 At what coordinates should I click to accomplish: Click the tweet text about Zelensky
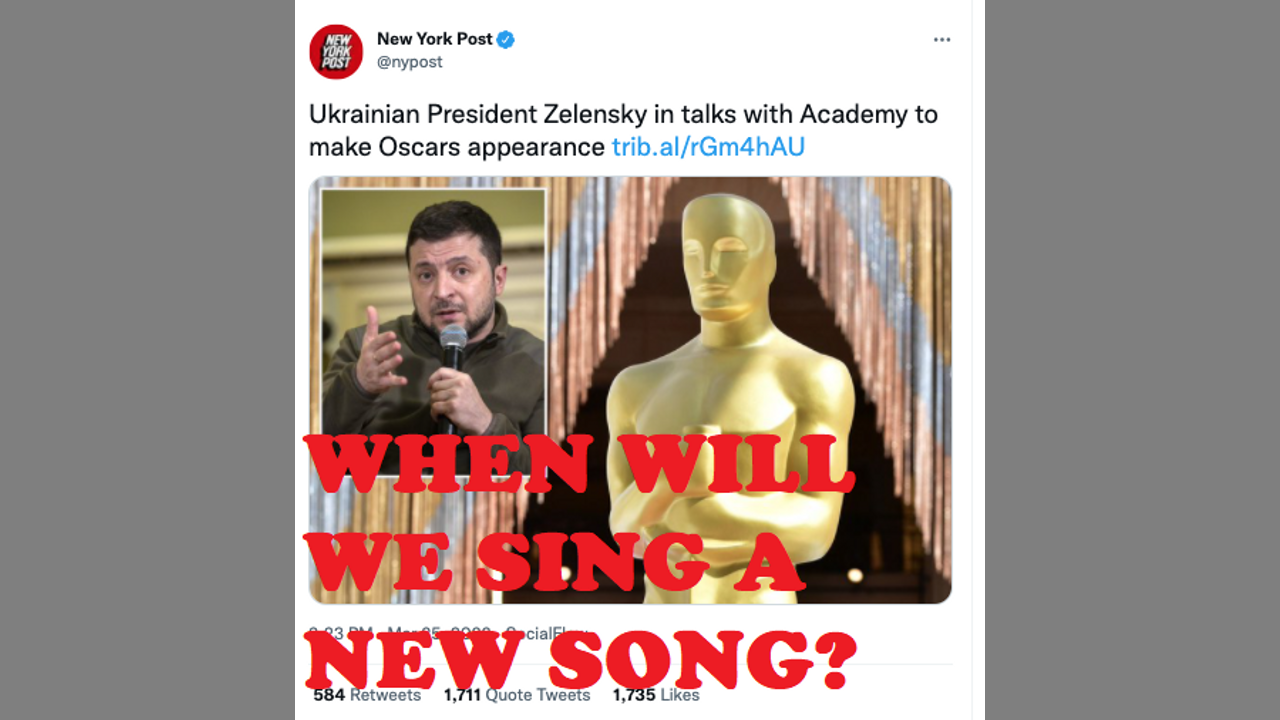[623, 131]
